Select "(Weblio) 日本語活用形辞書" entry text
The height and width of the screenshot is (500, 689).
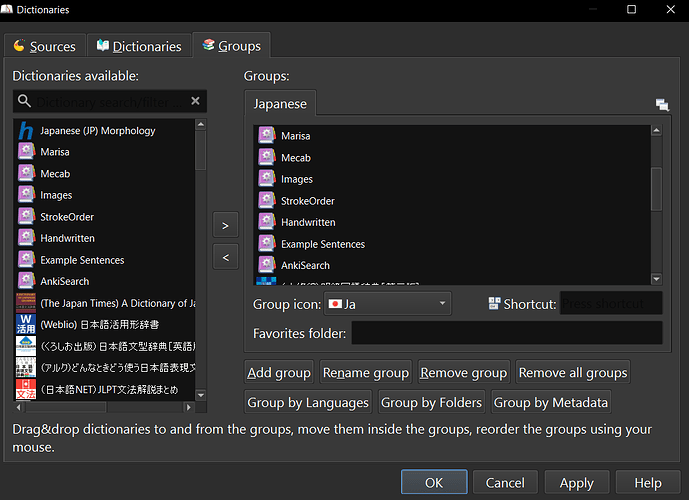[x=100, y=324]
